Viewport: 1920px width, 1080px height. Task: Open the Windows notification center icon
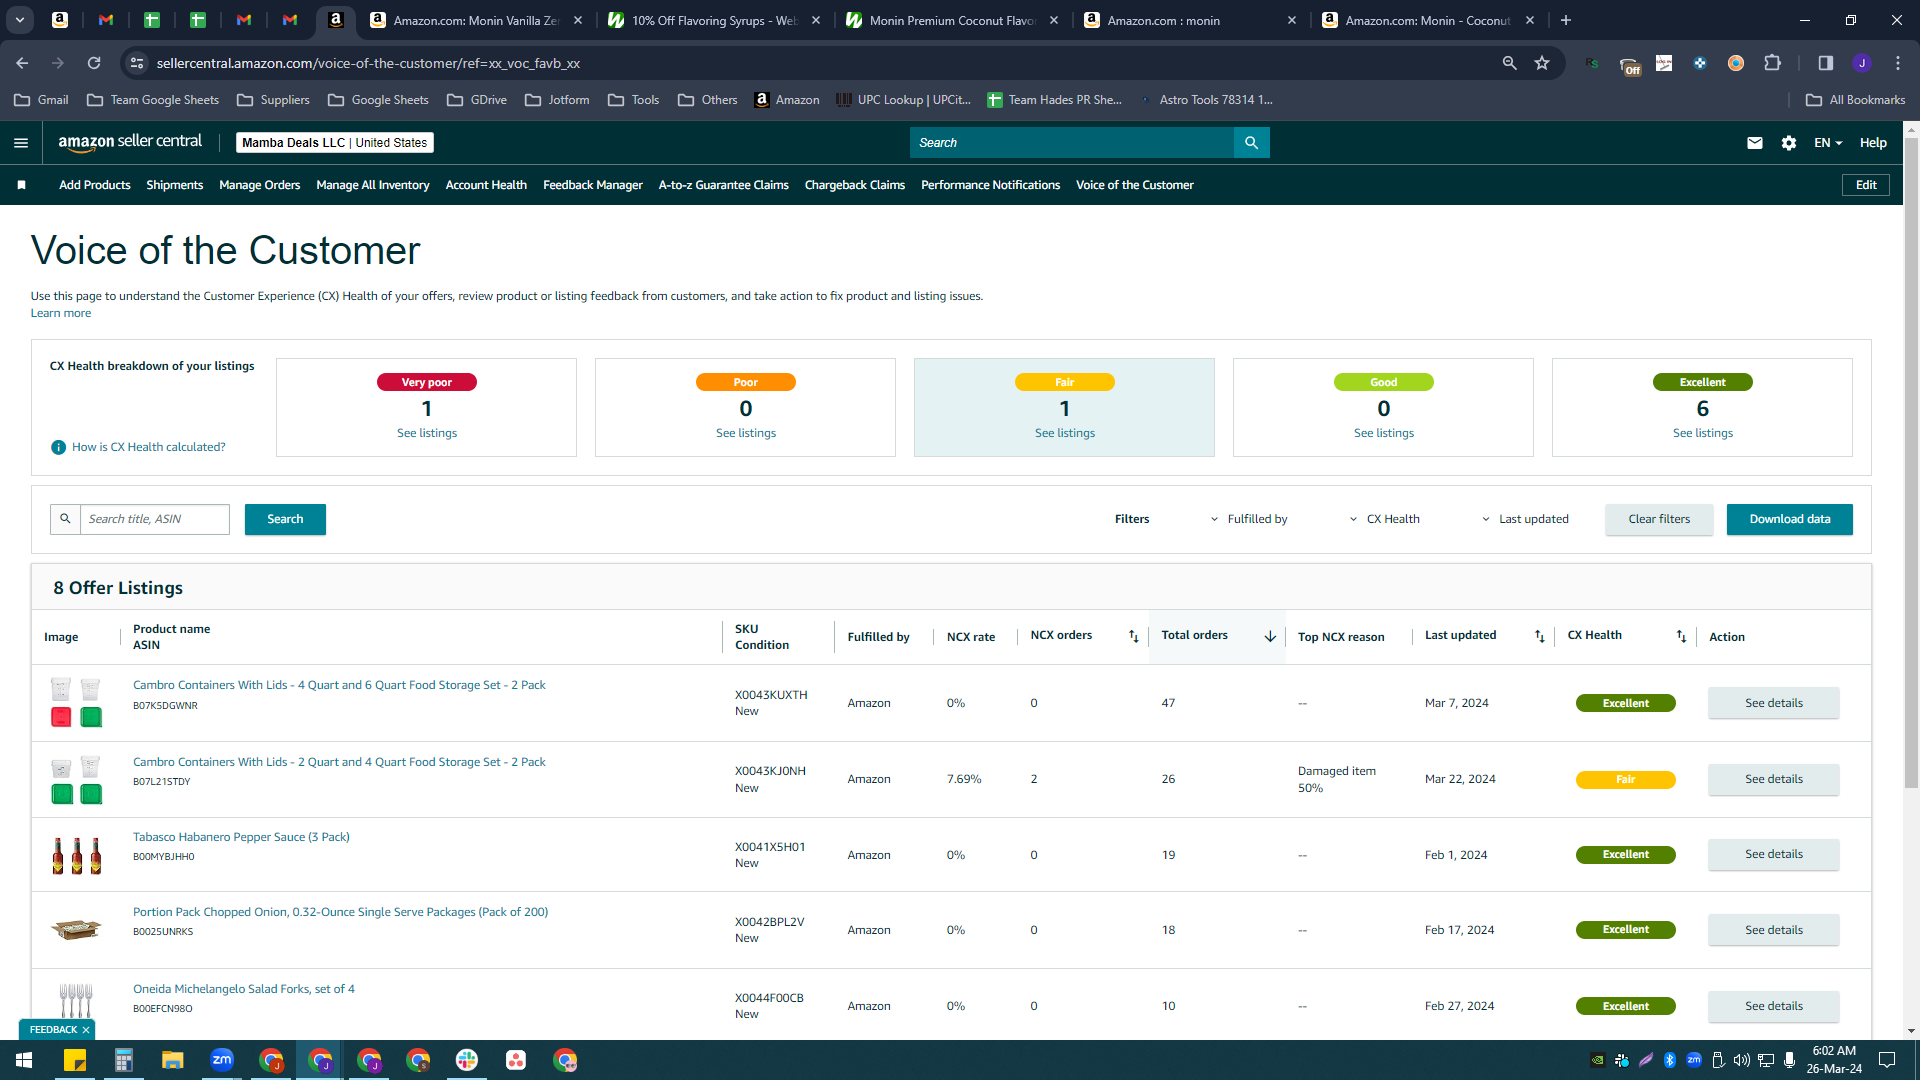[x=1887, y=1060]
